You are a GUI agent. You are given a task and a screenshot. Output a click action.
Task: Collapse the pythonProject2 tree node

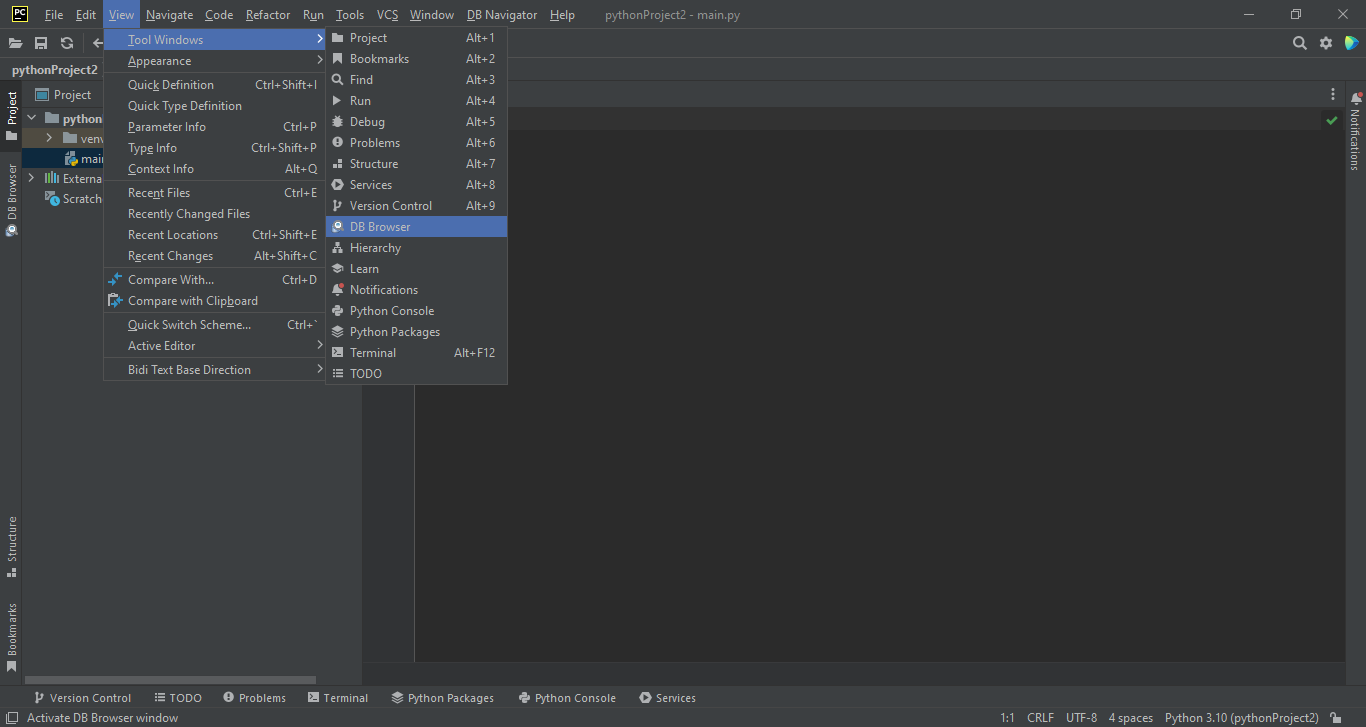31,117
